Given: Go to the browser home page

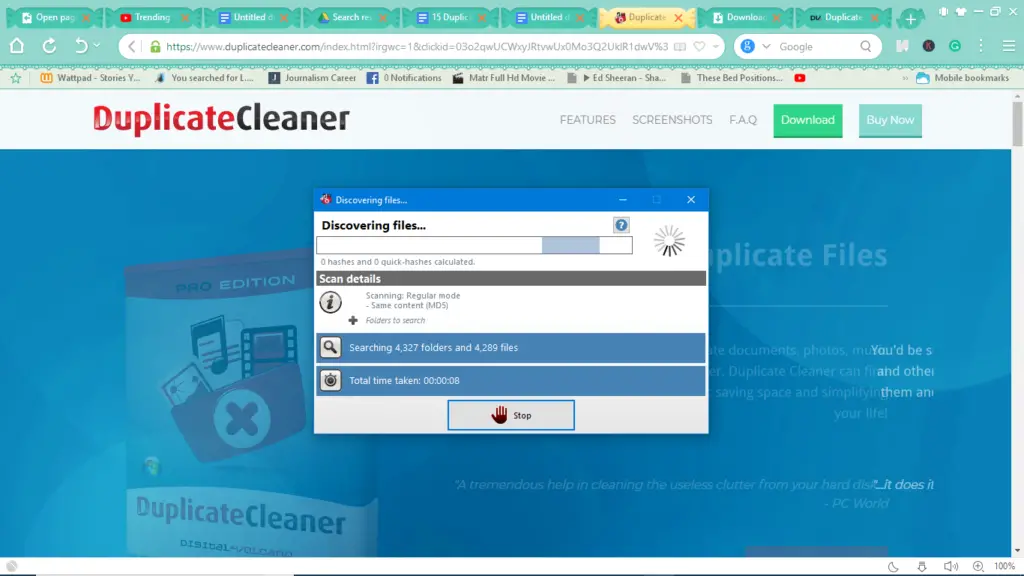Looking at the screenshot, I should point(17,46).
